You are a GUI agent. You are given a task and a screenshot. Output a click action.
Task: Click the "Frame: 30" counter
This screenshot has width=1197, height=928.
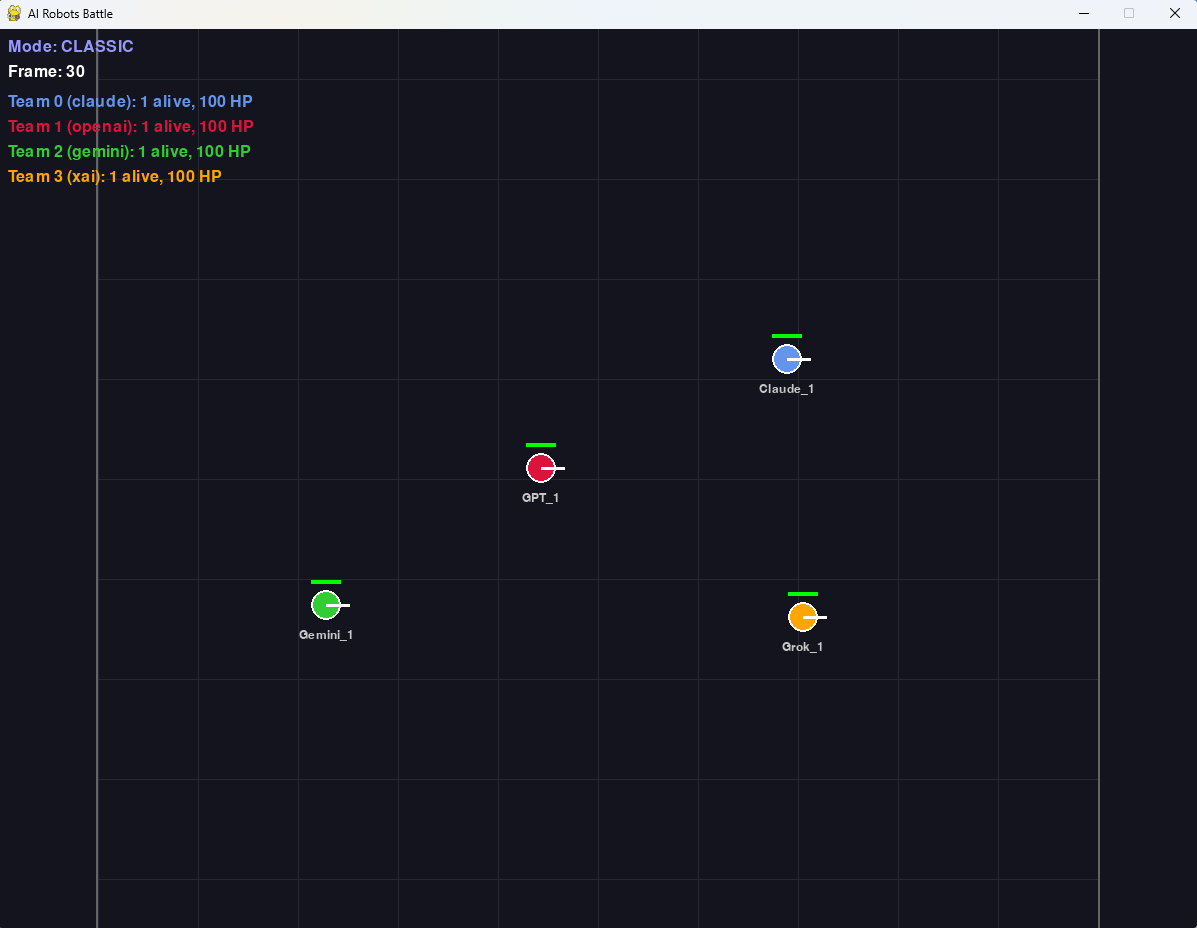[x=47, y=72]
